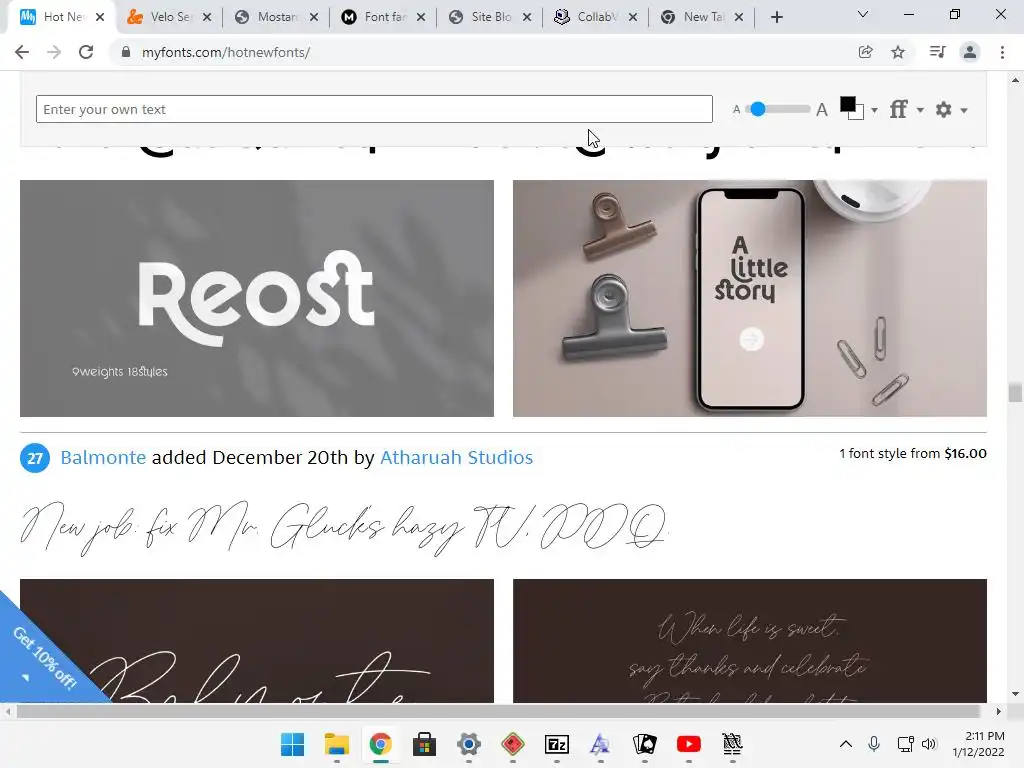Click the small A size icon
Screen dimensions: 1024x768
click(737, 110)
